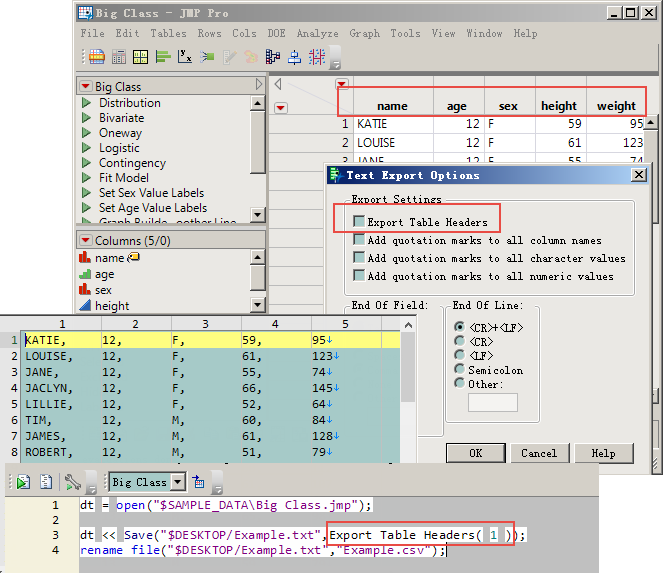Open the Analyze menu
Viewport: 663px width, 573px height.
317,33
